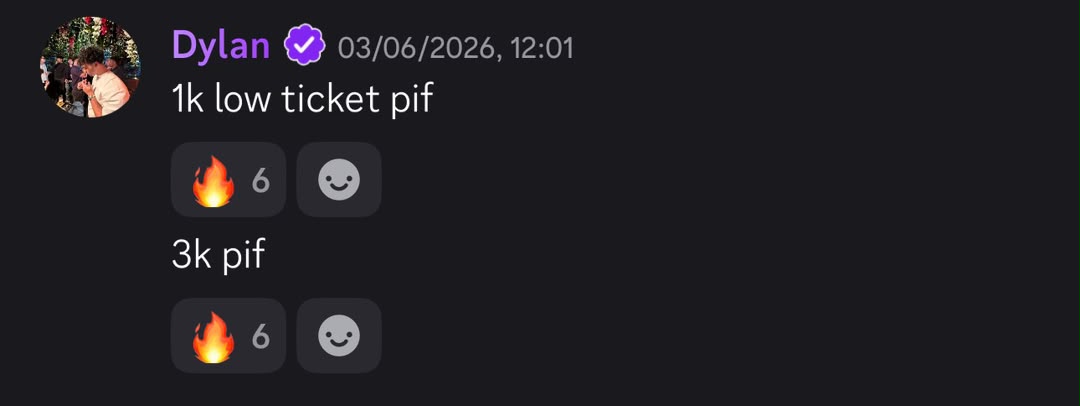
Task: Open add-reaction smiley below "1k low ticket pif"
Action: [339, 180]
